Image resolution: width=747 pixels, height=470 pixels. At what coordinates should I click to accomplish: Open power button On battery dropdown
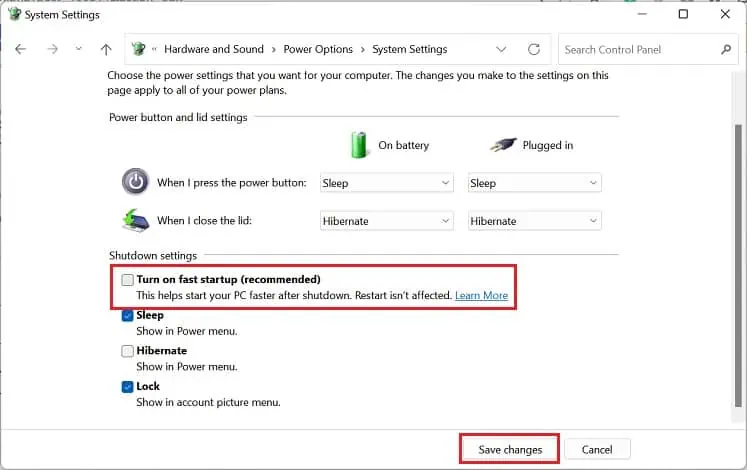387,183
